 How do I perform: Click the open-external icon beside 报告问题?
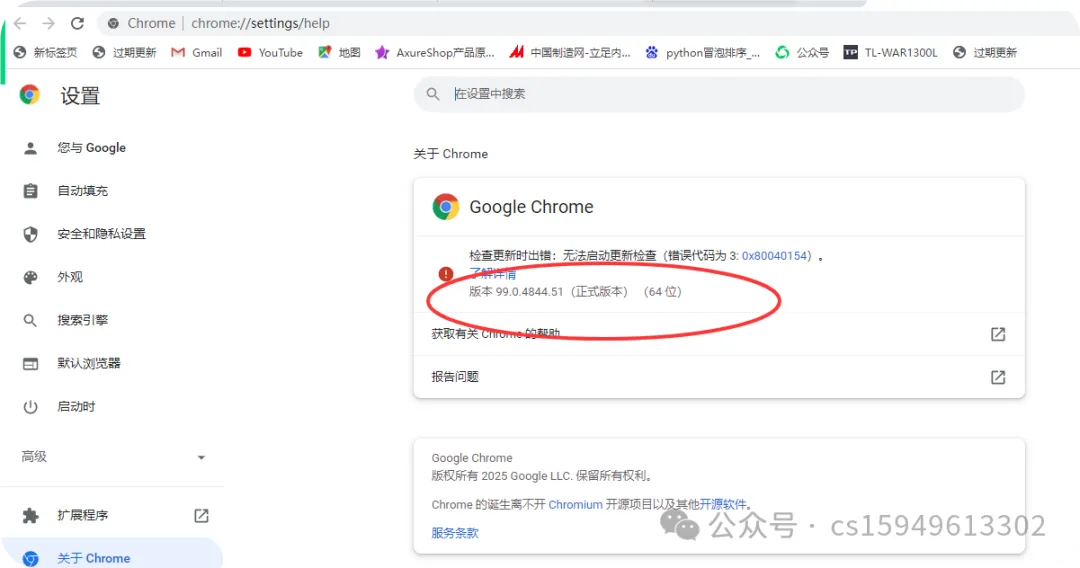click(x=997, y=377)
